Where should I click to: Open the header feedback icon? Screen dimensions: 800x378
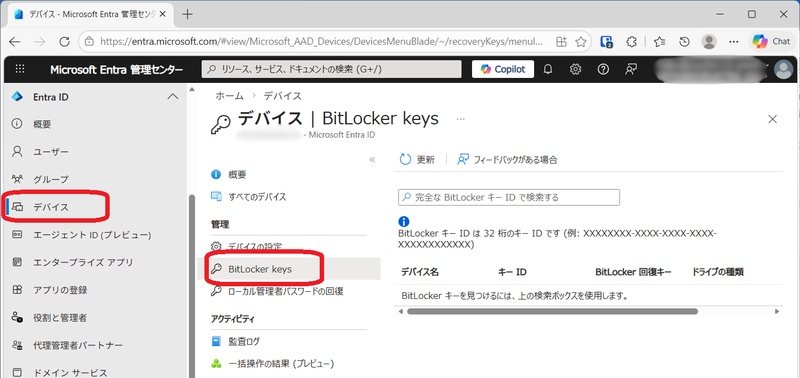pyautogui.click(x=631, y=69)
